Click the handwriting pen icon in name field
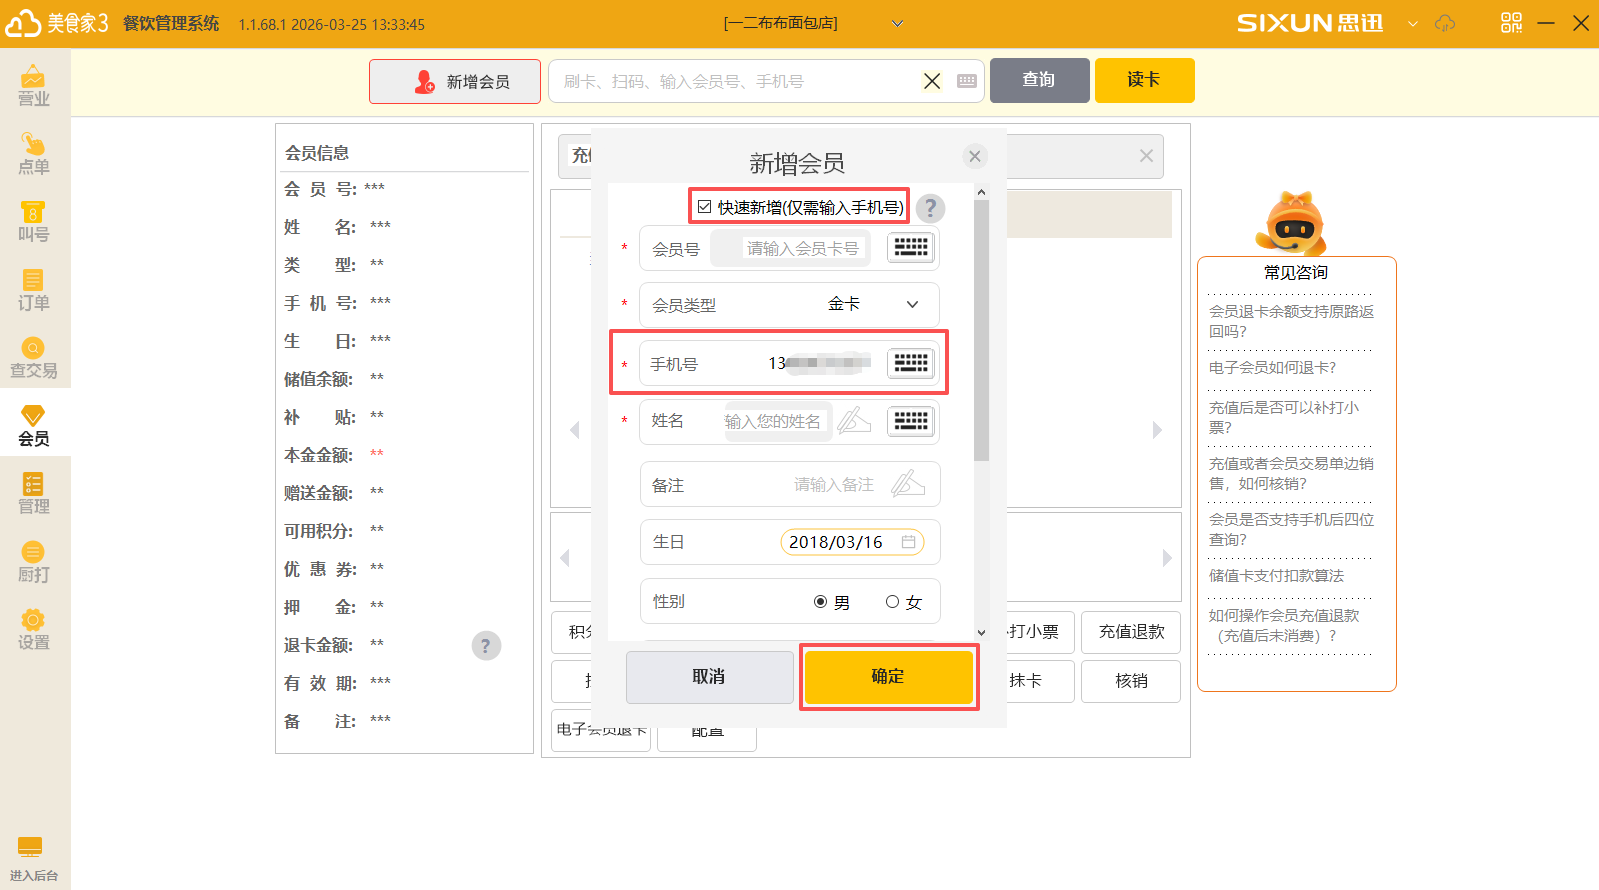 click(x=854, y=421)
